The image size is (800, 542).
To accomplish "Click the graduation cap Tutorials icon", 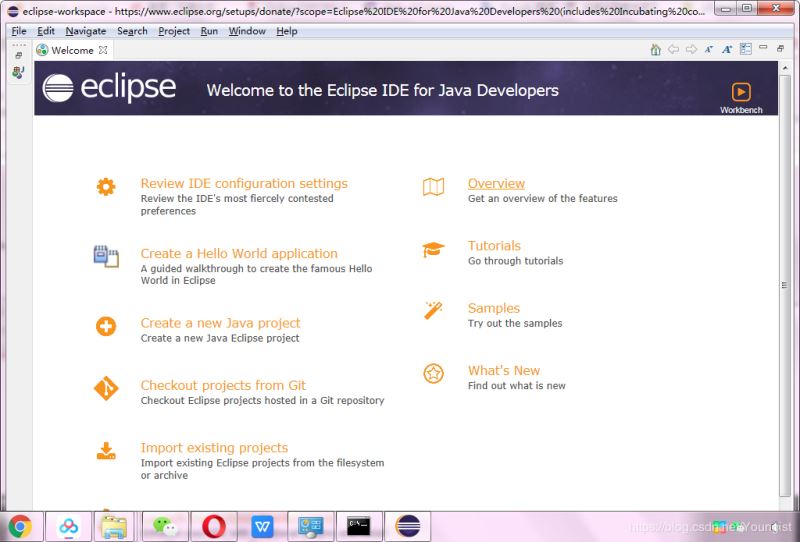I will coord(433,249).
